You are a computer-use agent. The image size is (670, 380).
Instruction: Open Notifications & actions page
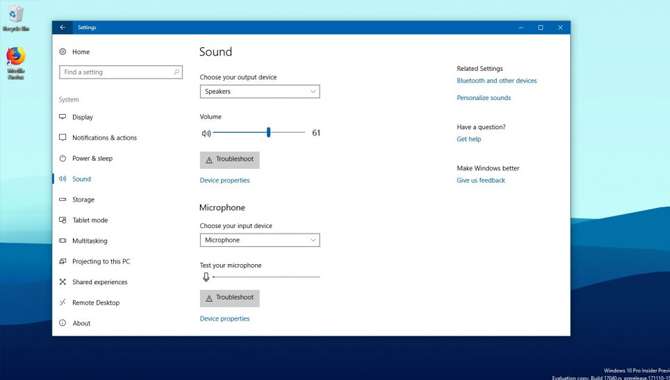[x=105, y=138]
